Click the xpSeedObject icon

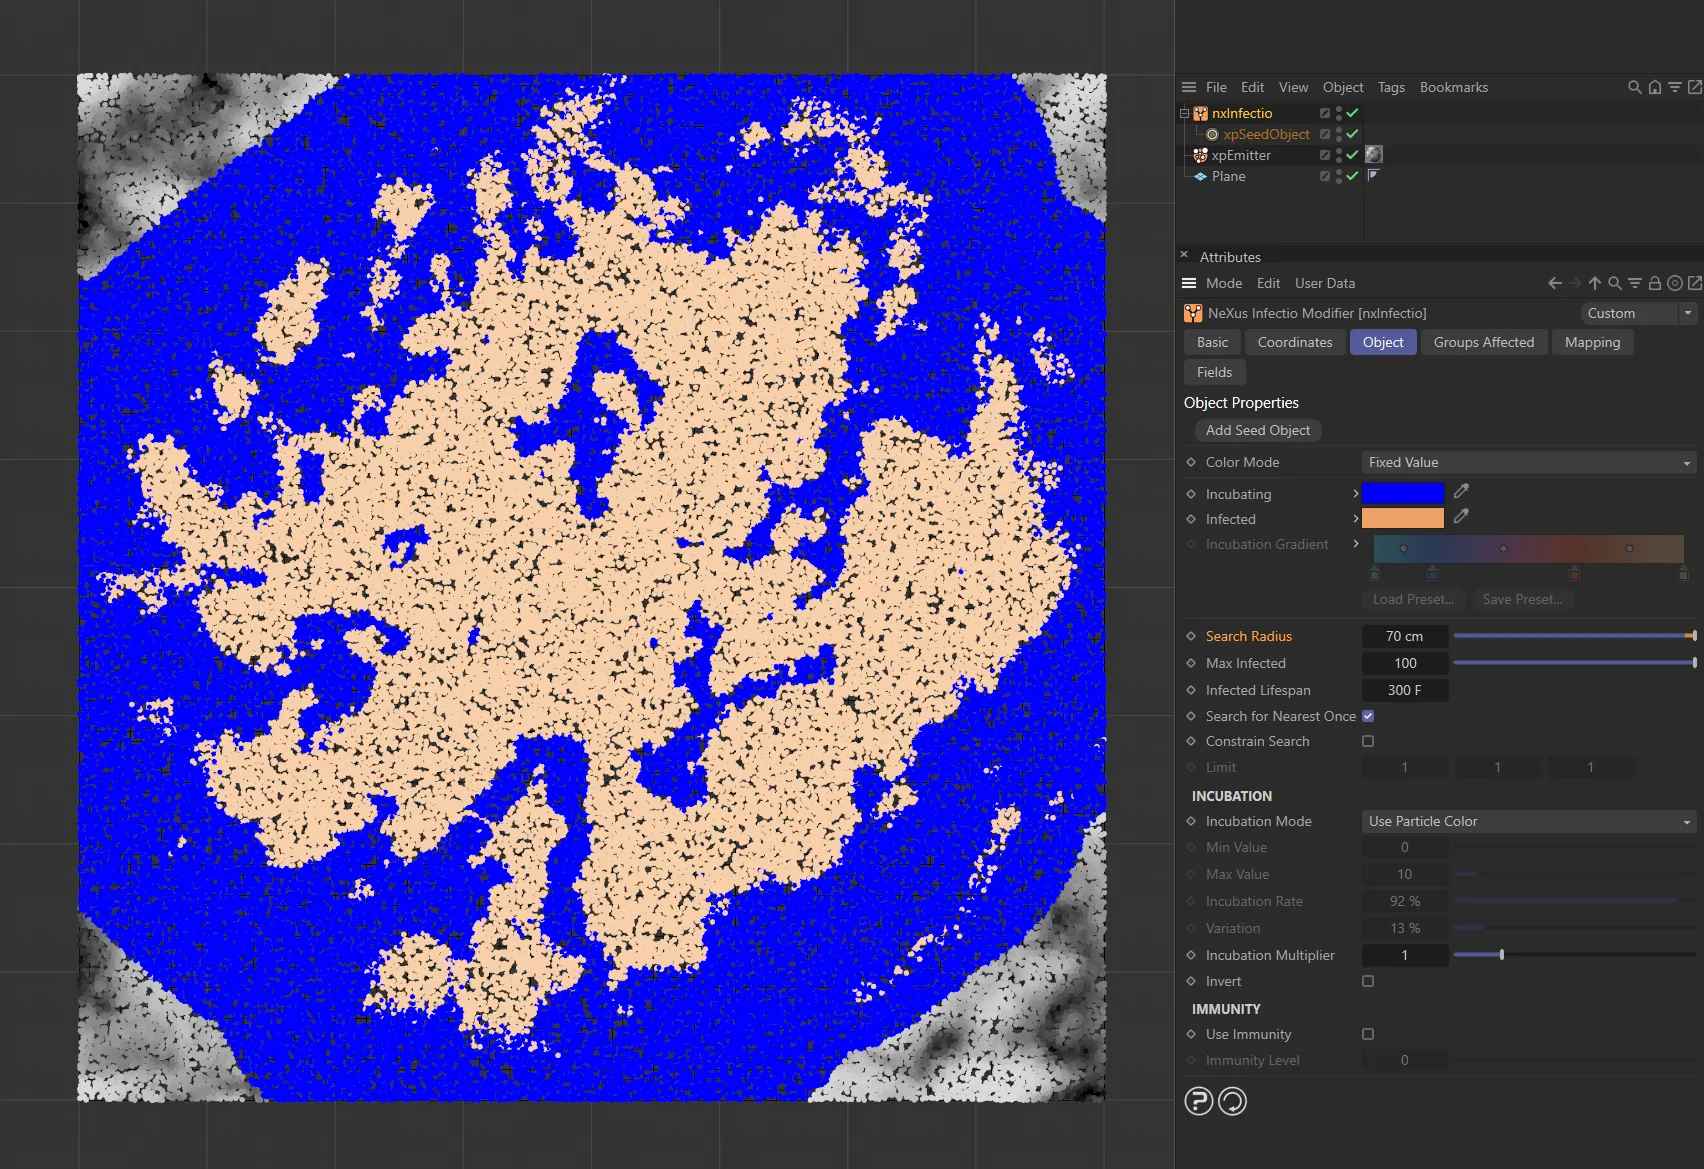tap(1212, 134)
